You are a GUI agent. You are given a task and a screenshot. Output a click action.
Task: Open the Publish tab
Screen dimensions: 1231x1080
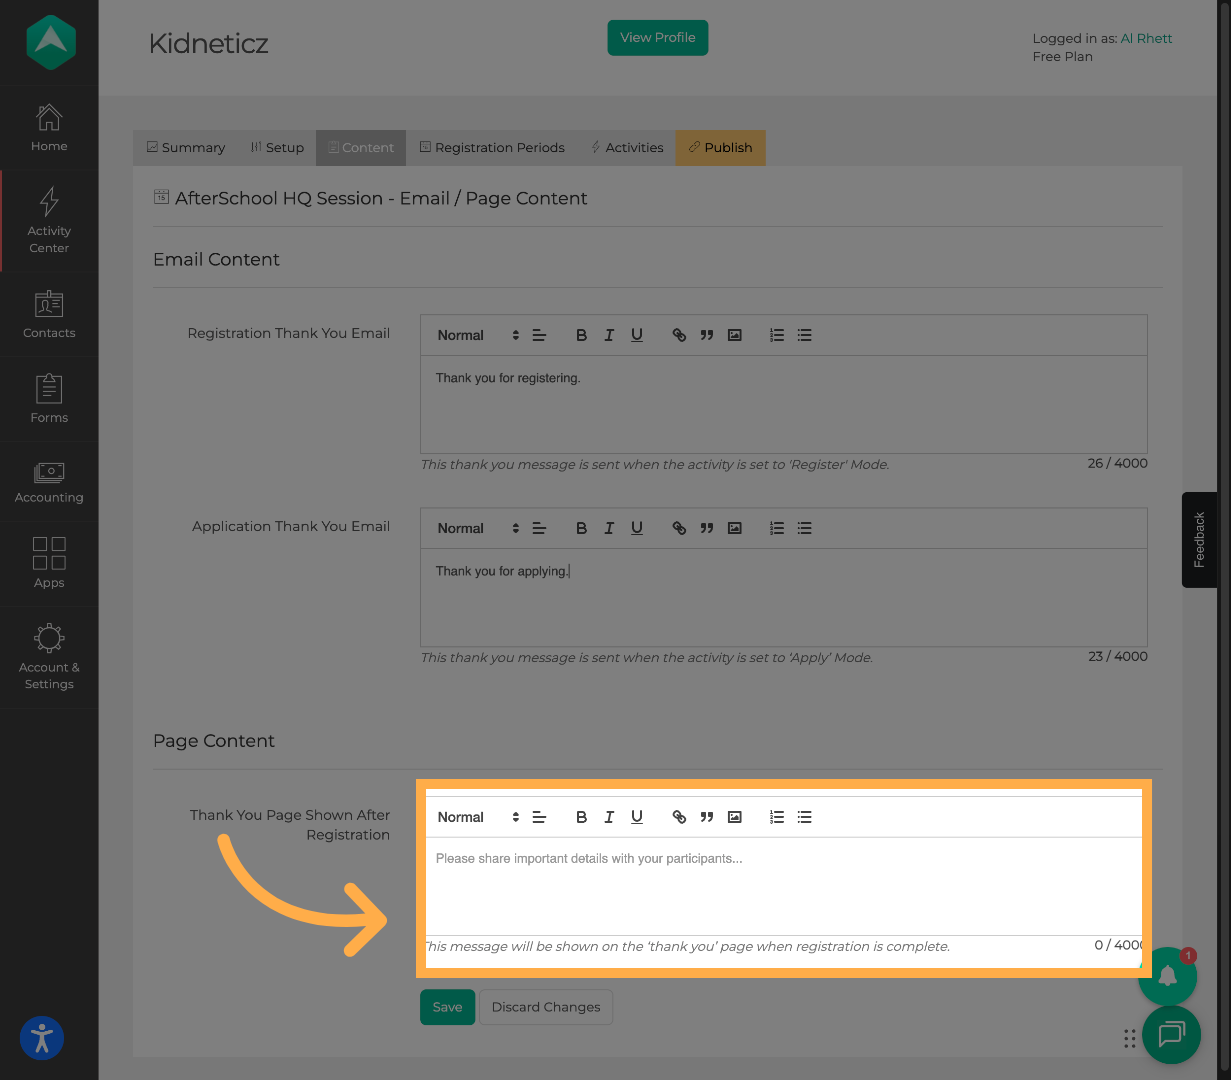(720, 148)
